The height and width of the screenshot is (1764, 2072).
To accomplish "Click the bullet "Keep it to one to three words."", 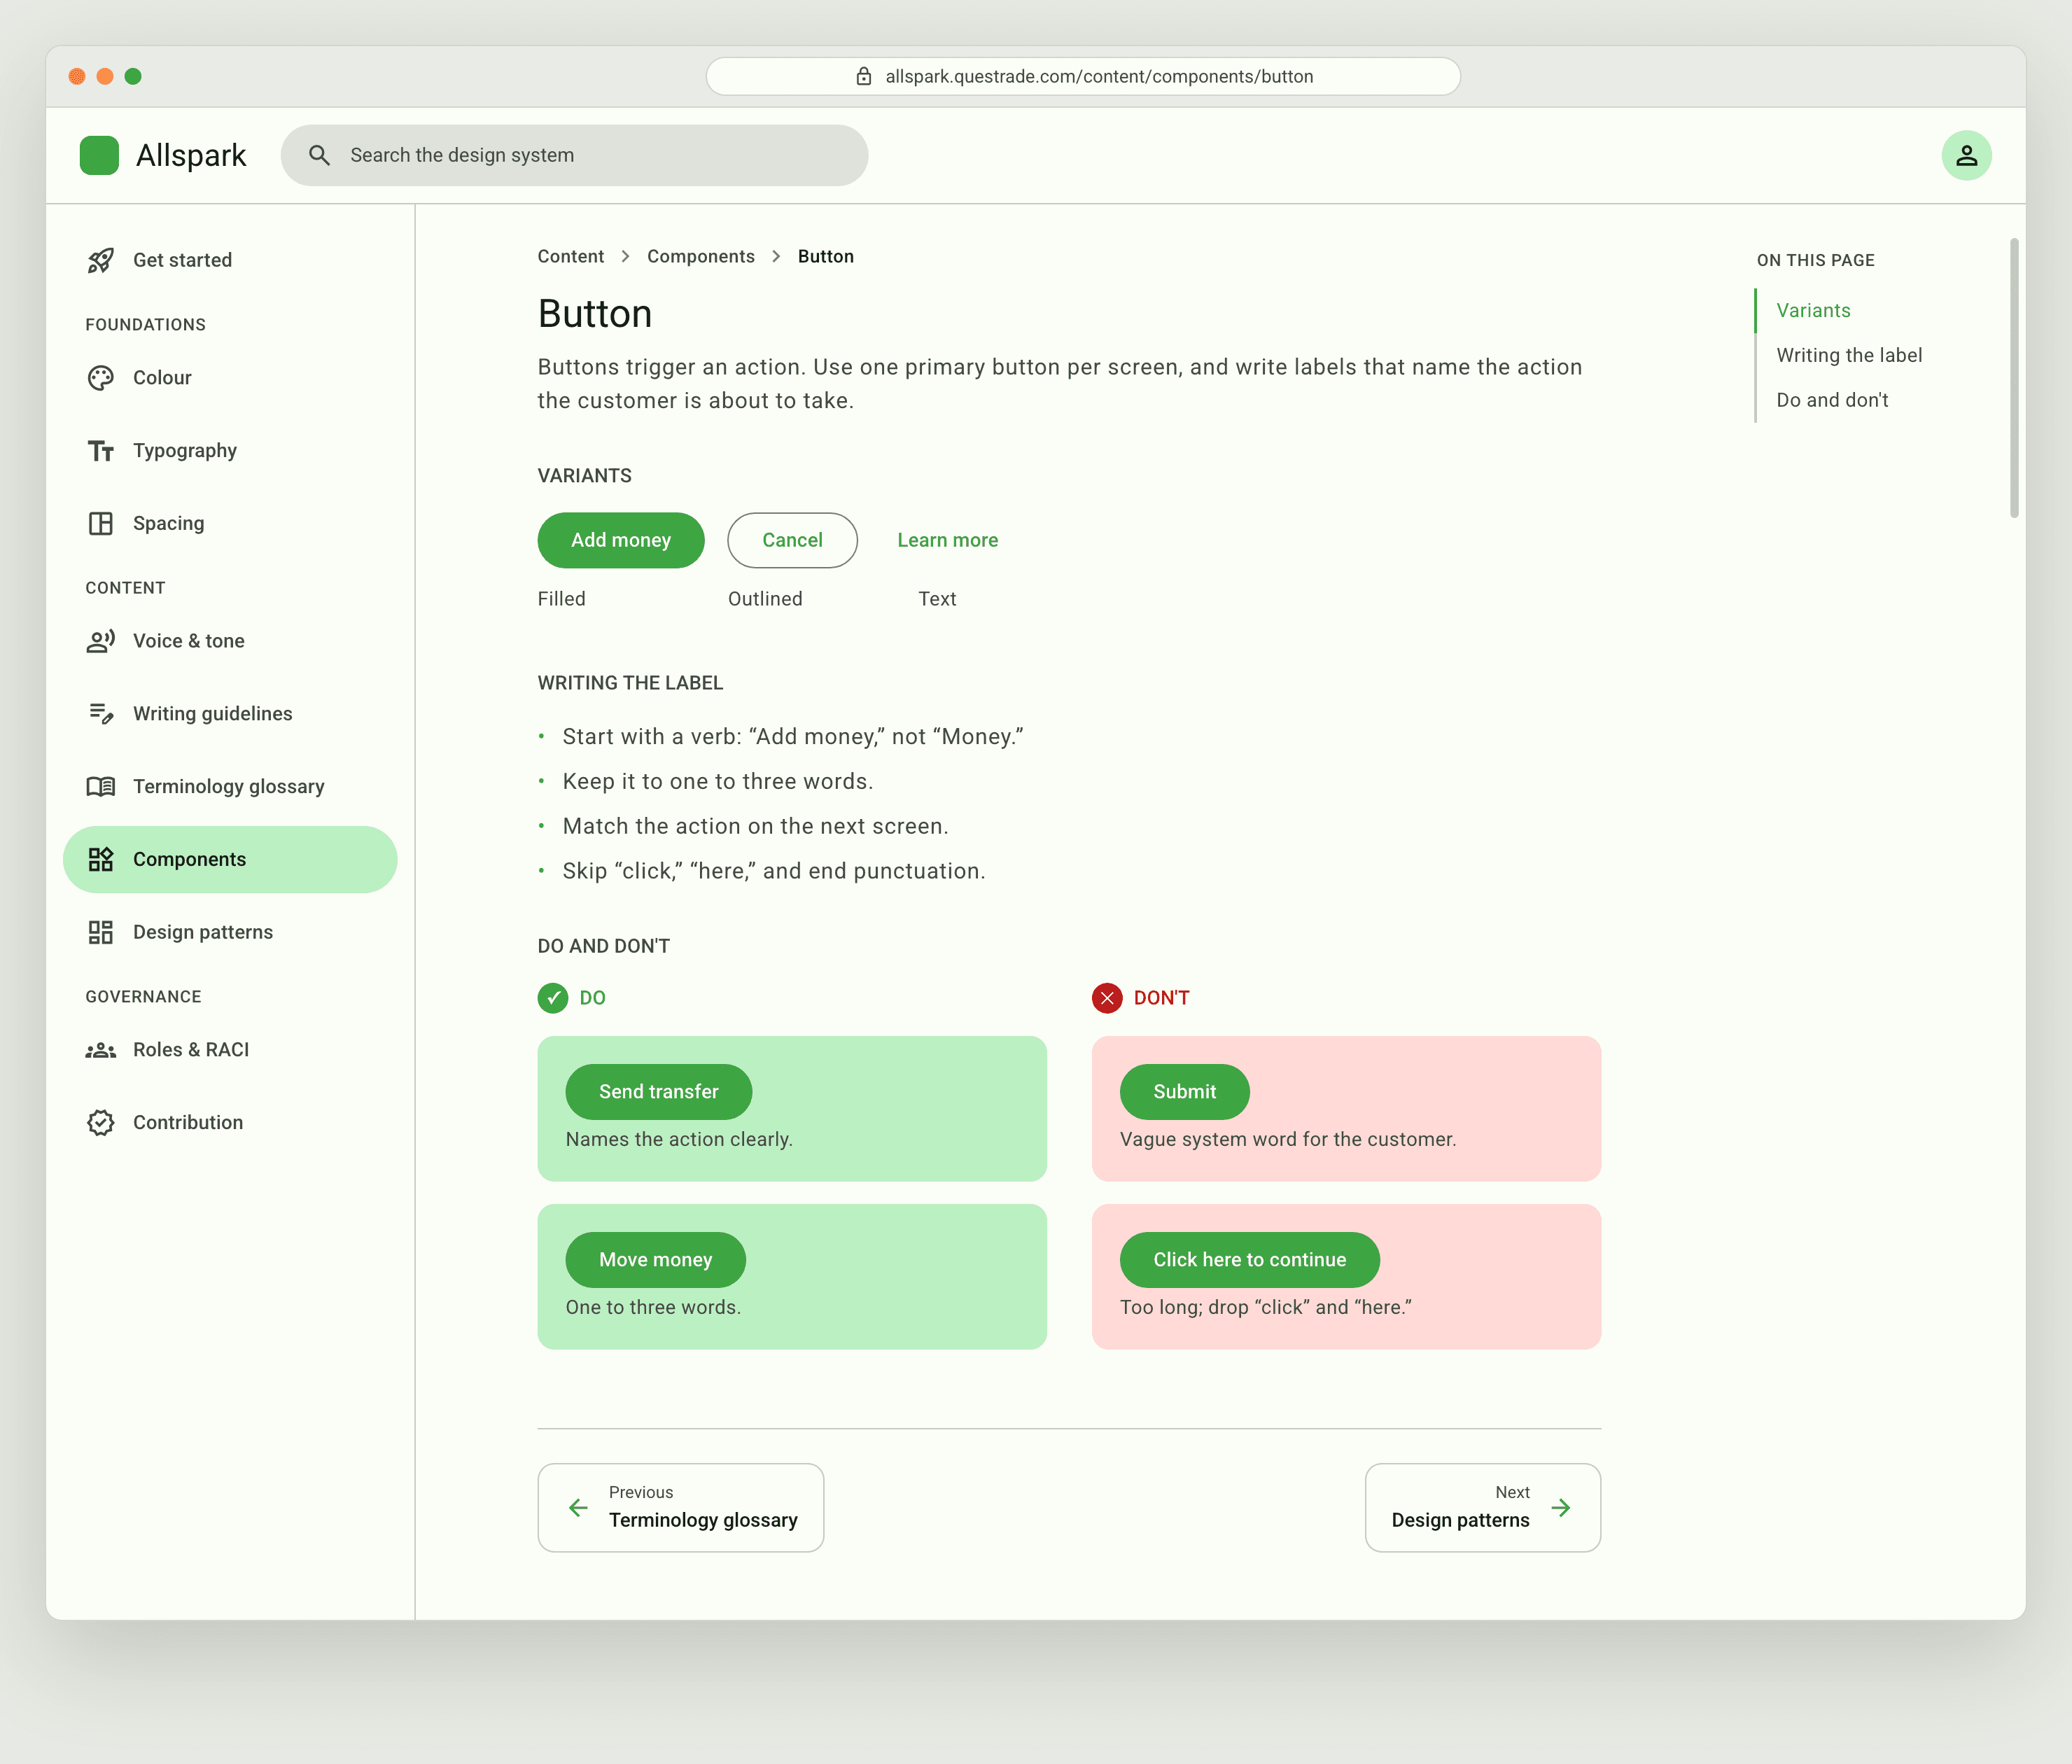I will [x=718, y=781].
